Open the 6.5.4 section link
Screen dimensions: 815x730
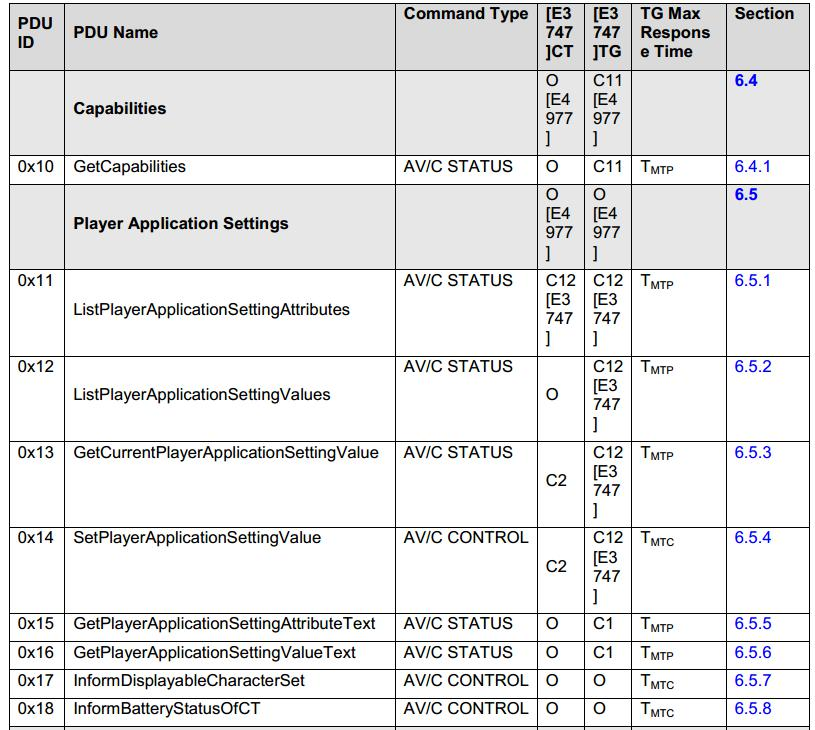click(753, 537)
